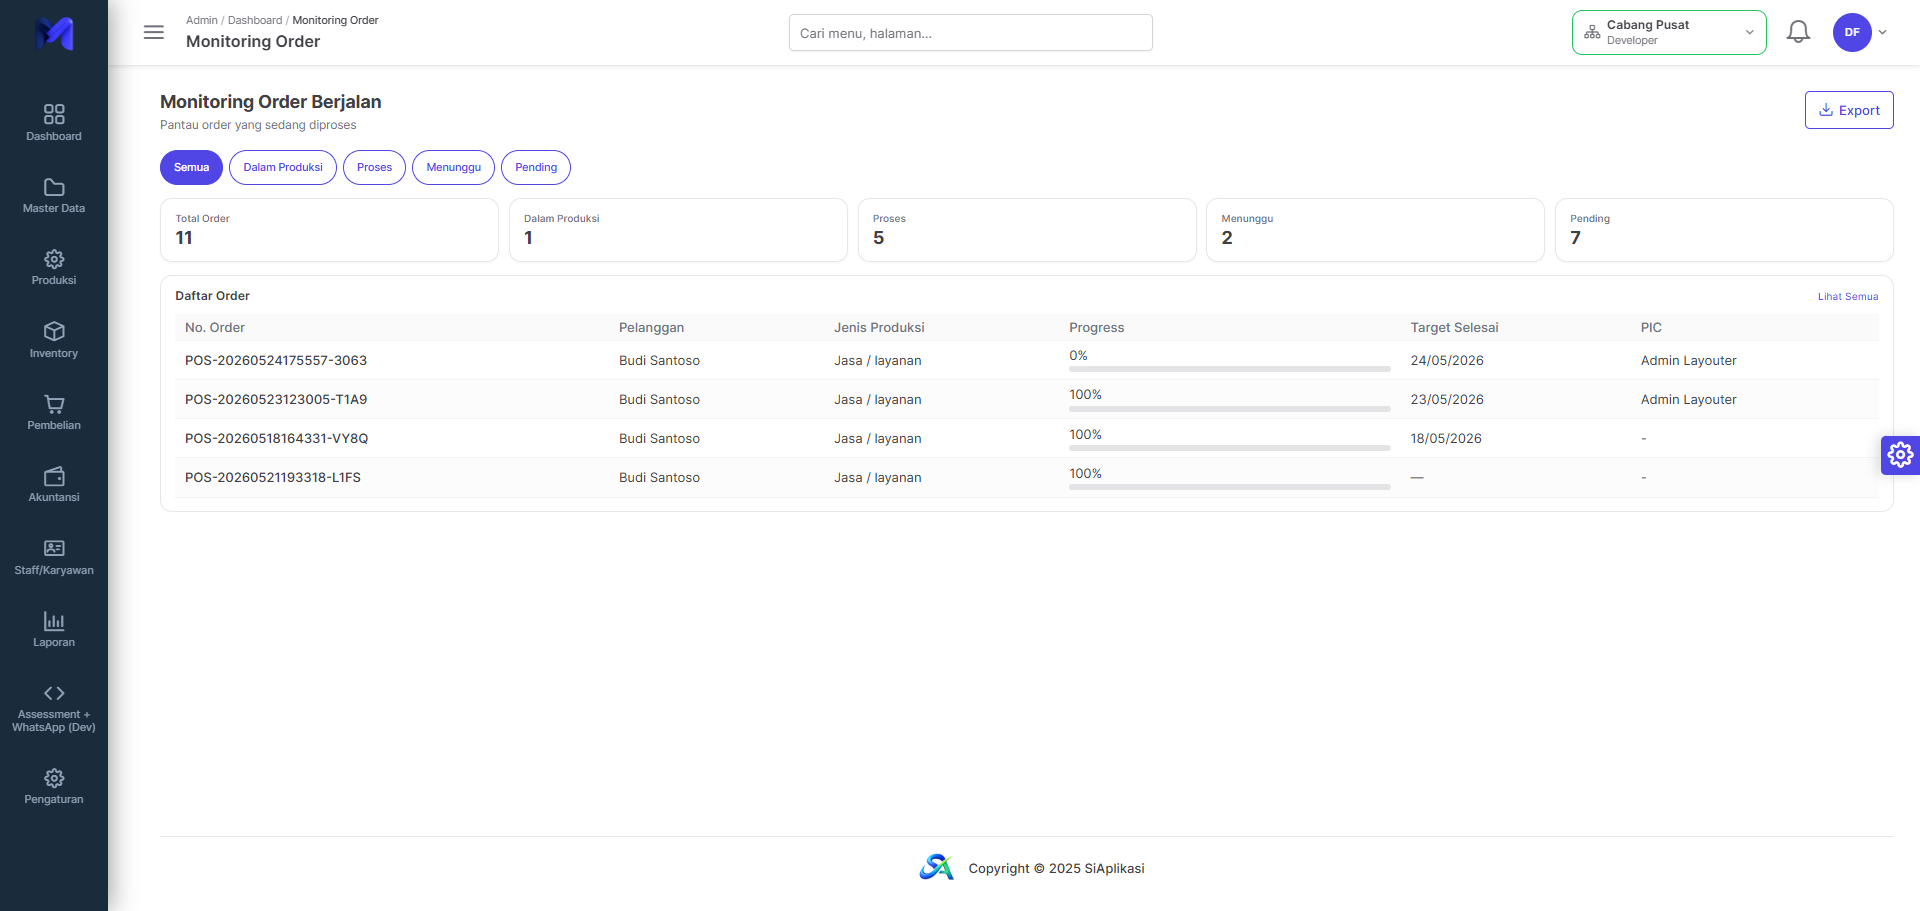This screenshot has width=1920, height=911.
Task: Open Assessment + WhatsApp (Dev) code icon
Action: (54, 693)
